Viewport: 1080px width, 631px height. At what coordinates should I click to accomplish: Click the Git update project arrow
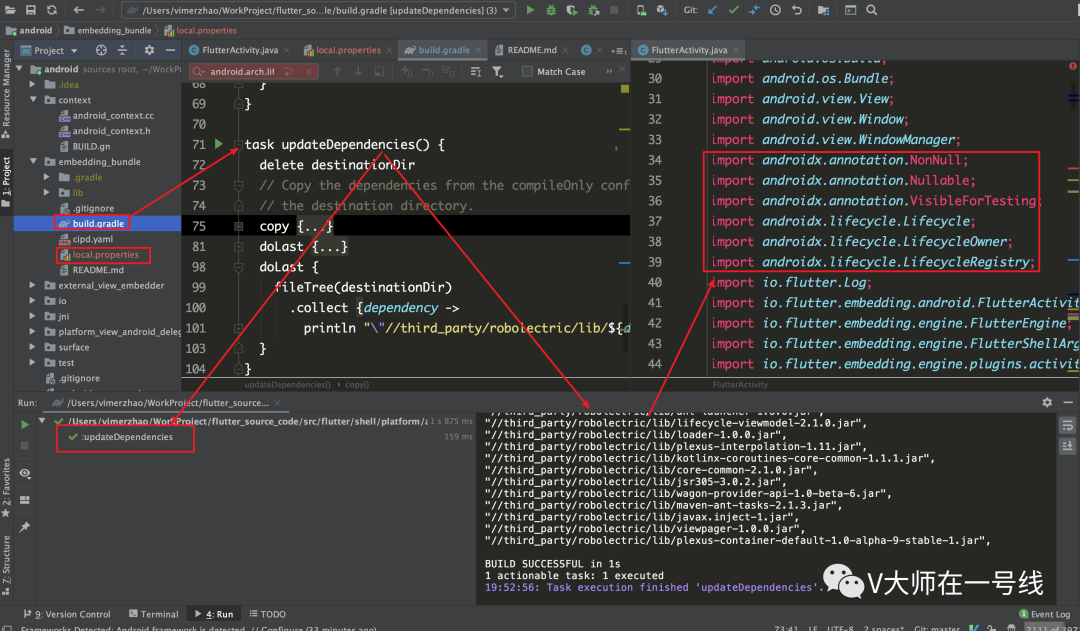pyautogui.click(x=712, y=10)
